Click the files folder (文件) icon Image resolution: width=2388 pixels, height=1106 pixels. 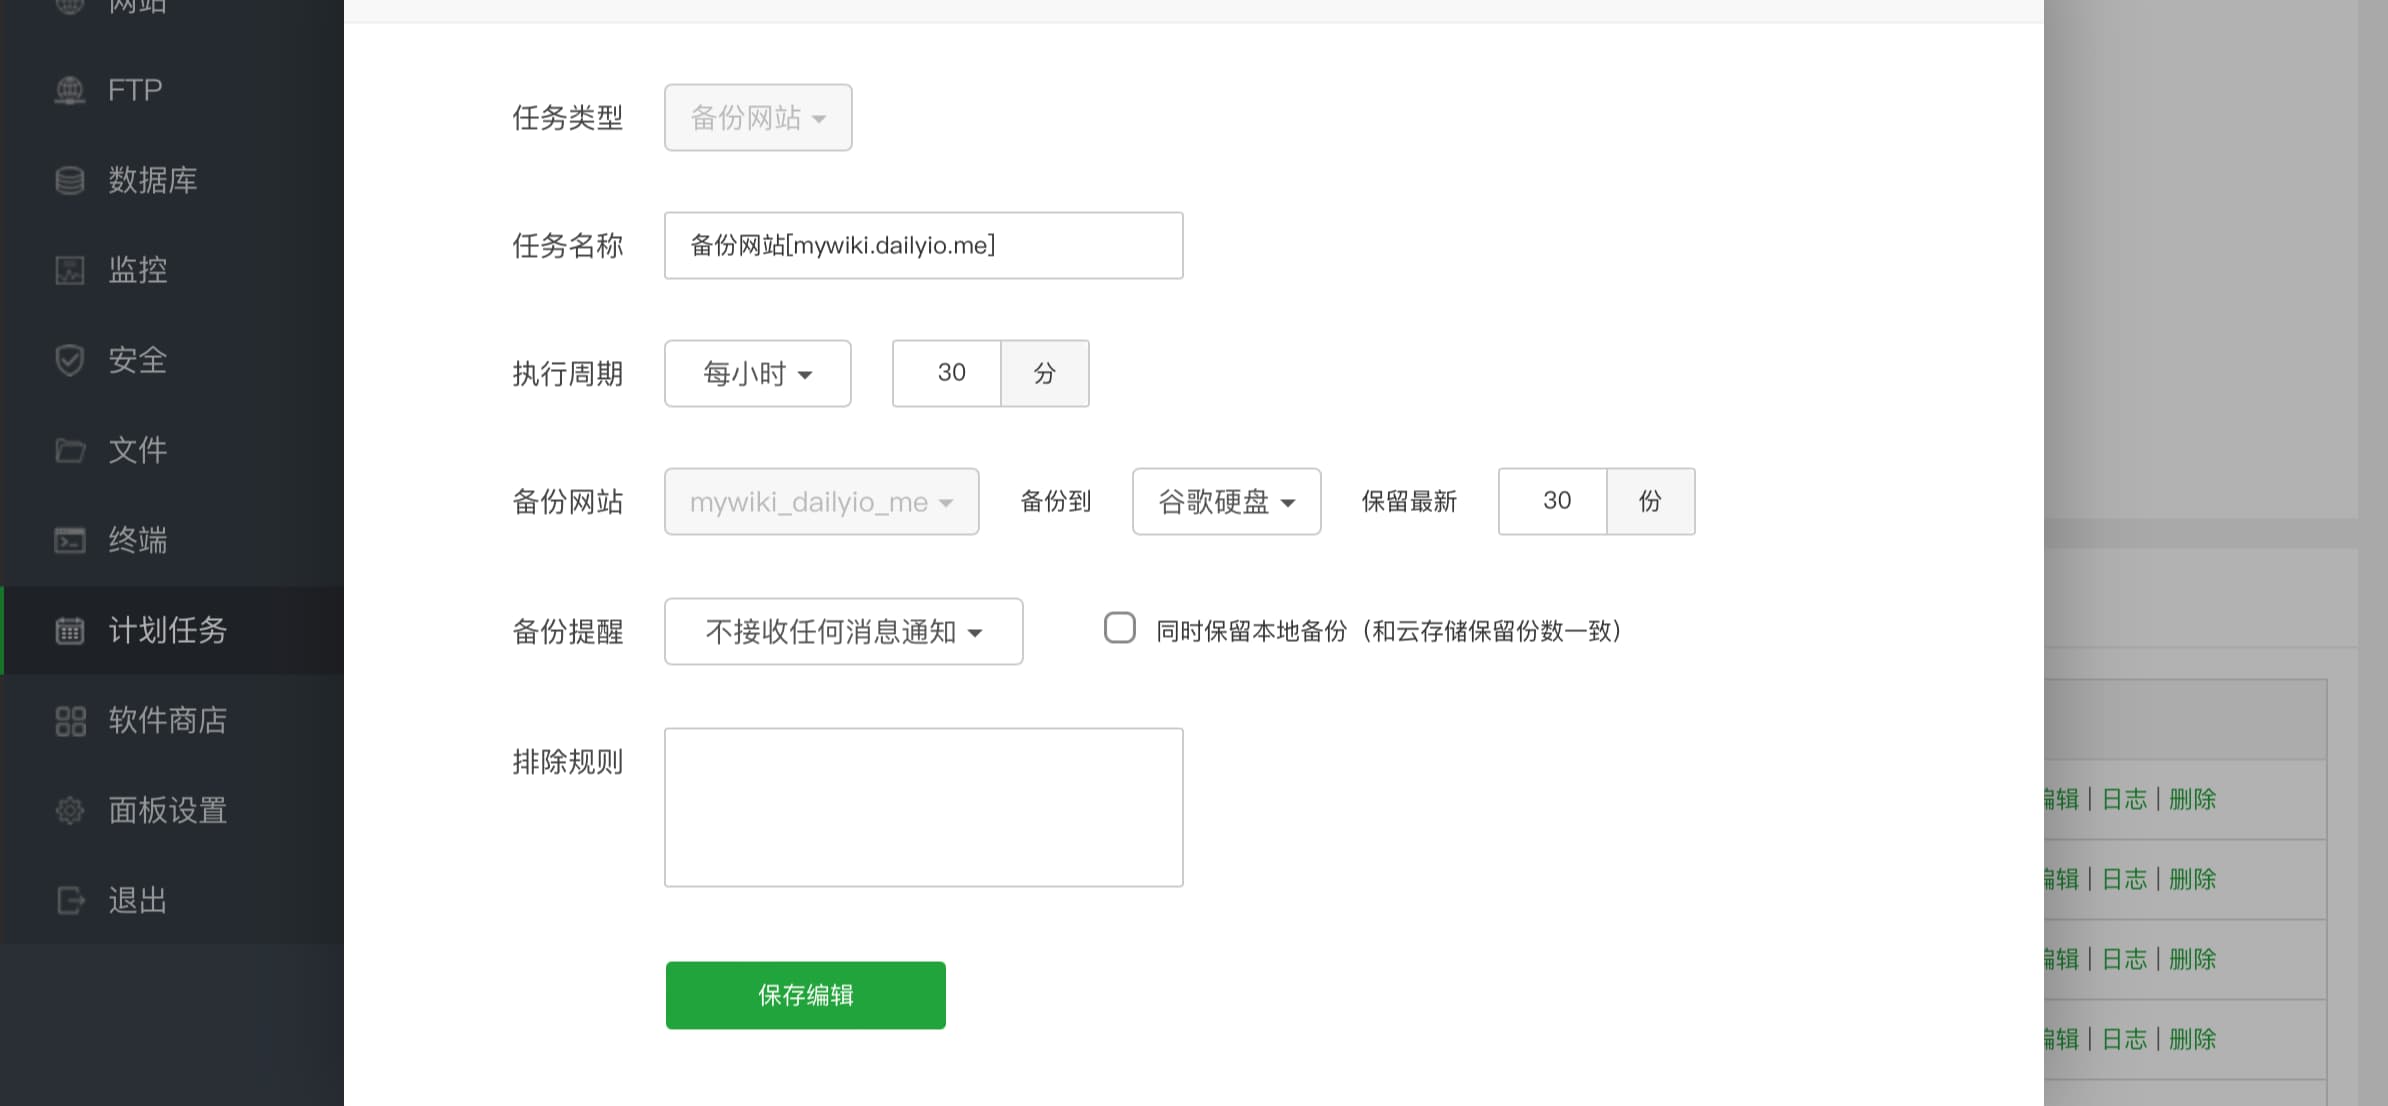tap(69, 450)
